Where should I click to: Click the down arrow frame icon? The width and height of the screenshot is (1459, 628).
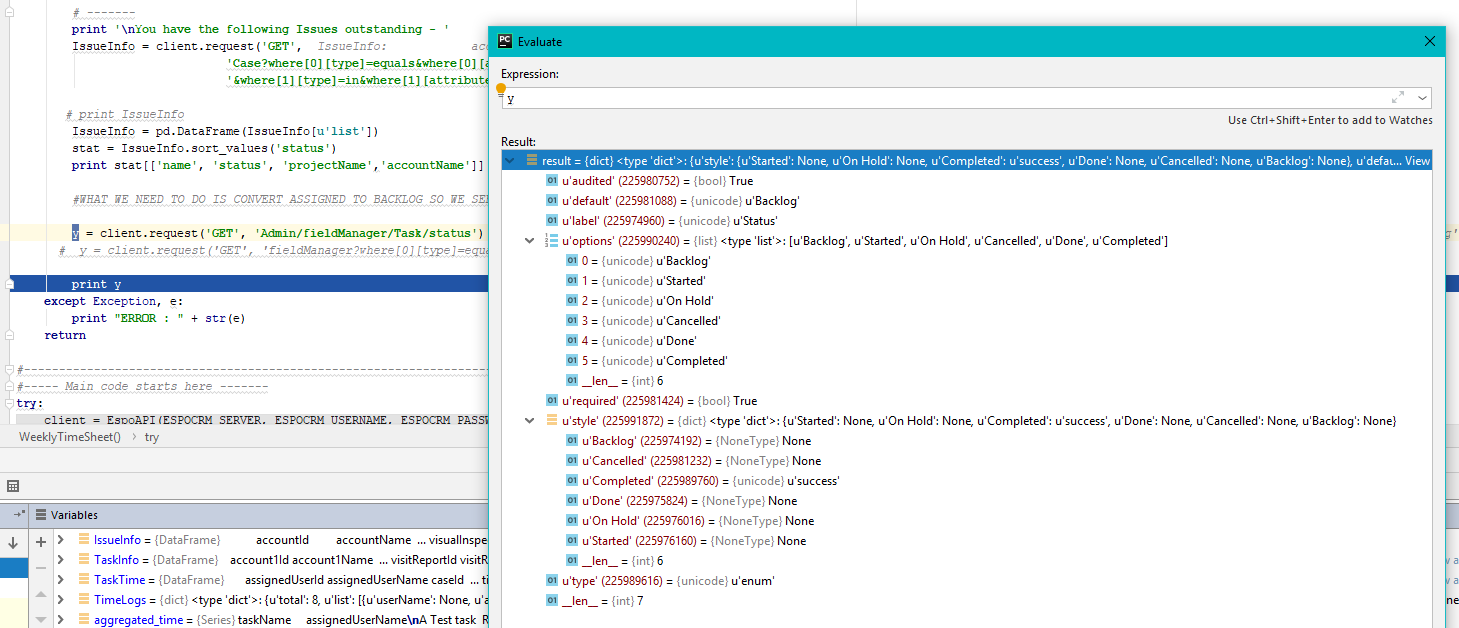[x=13, y=543]
